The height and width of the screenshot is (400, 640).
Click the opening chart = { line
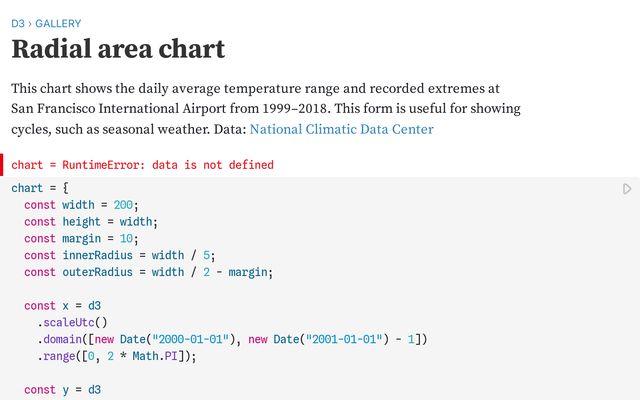coord(40,188)
